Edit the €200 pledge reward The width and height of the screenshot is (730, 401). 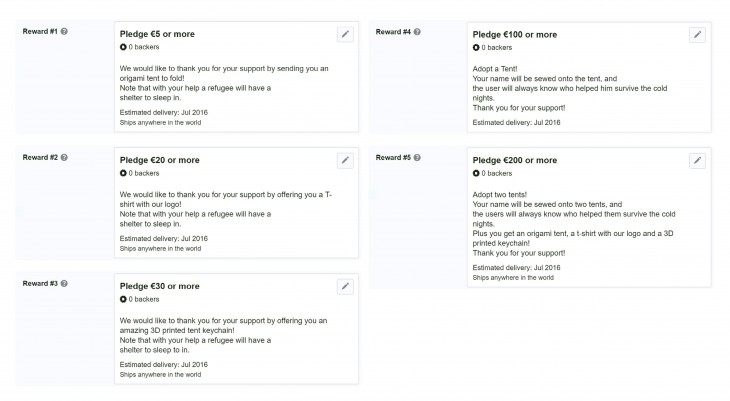[x=697, y=160]
